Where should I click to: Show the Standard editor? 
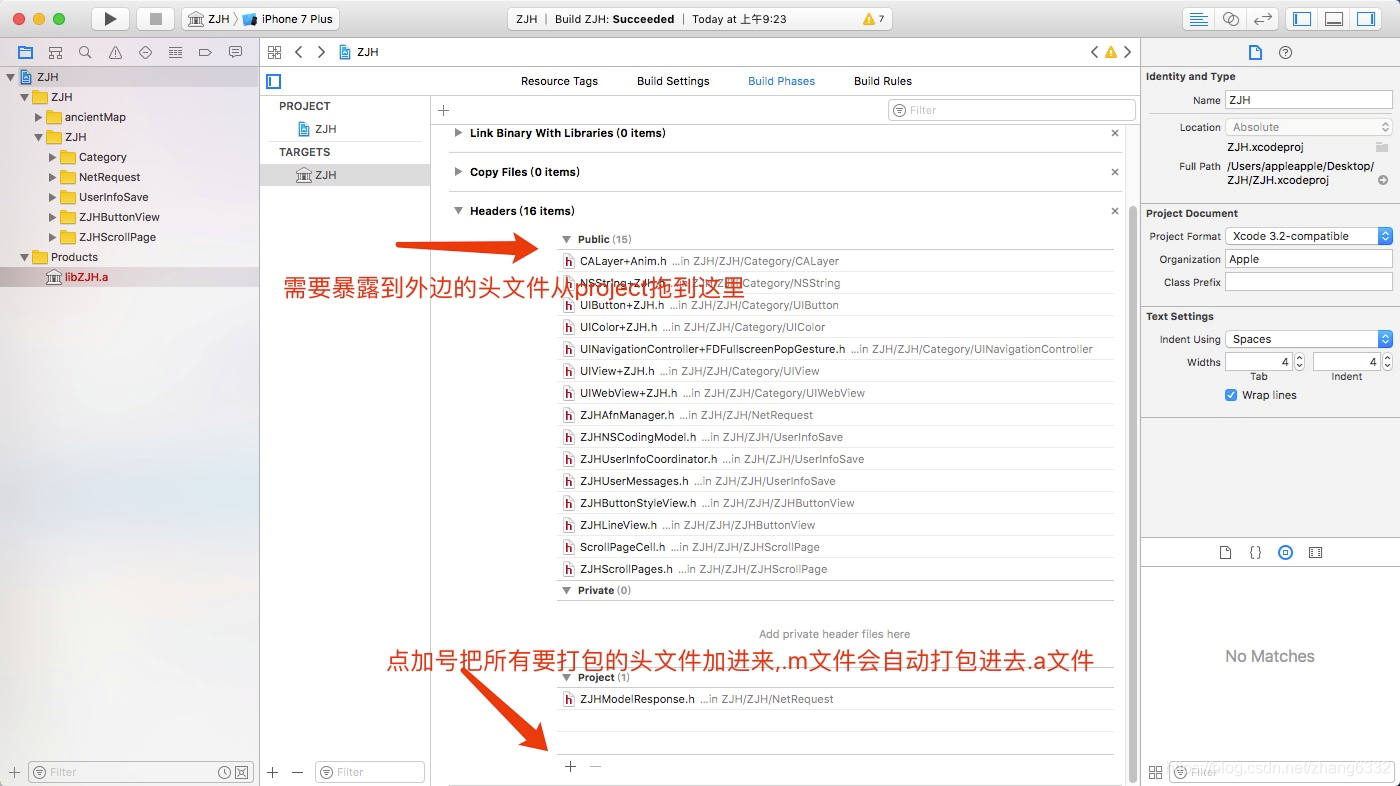(x=1197, y=19)
